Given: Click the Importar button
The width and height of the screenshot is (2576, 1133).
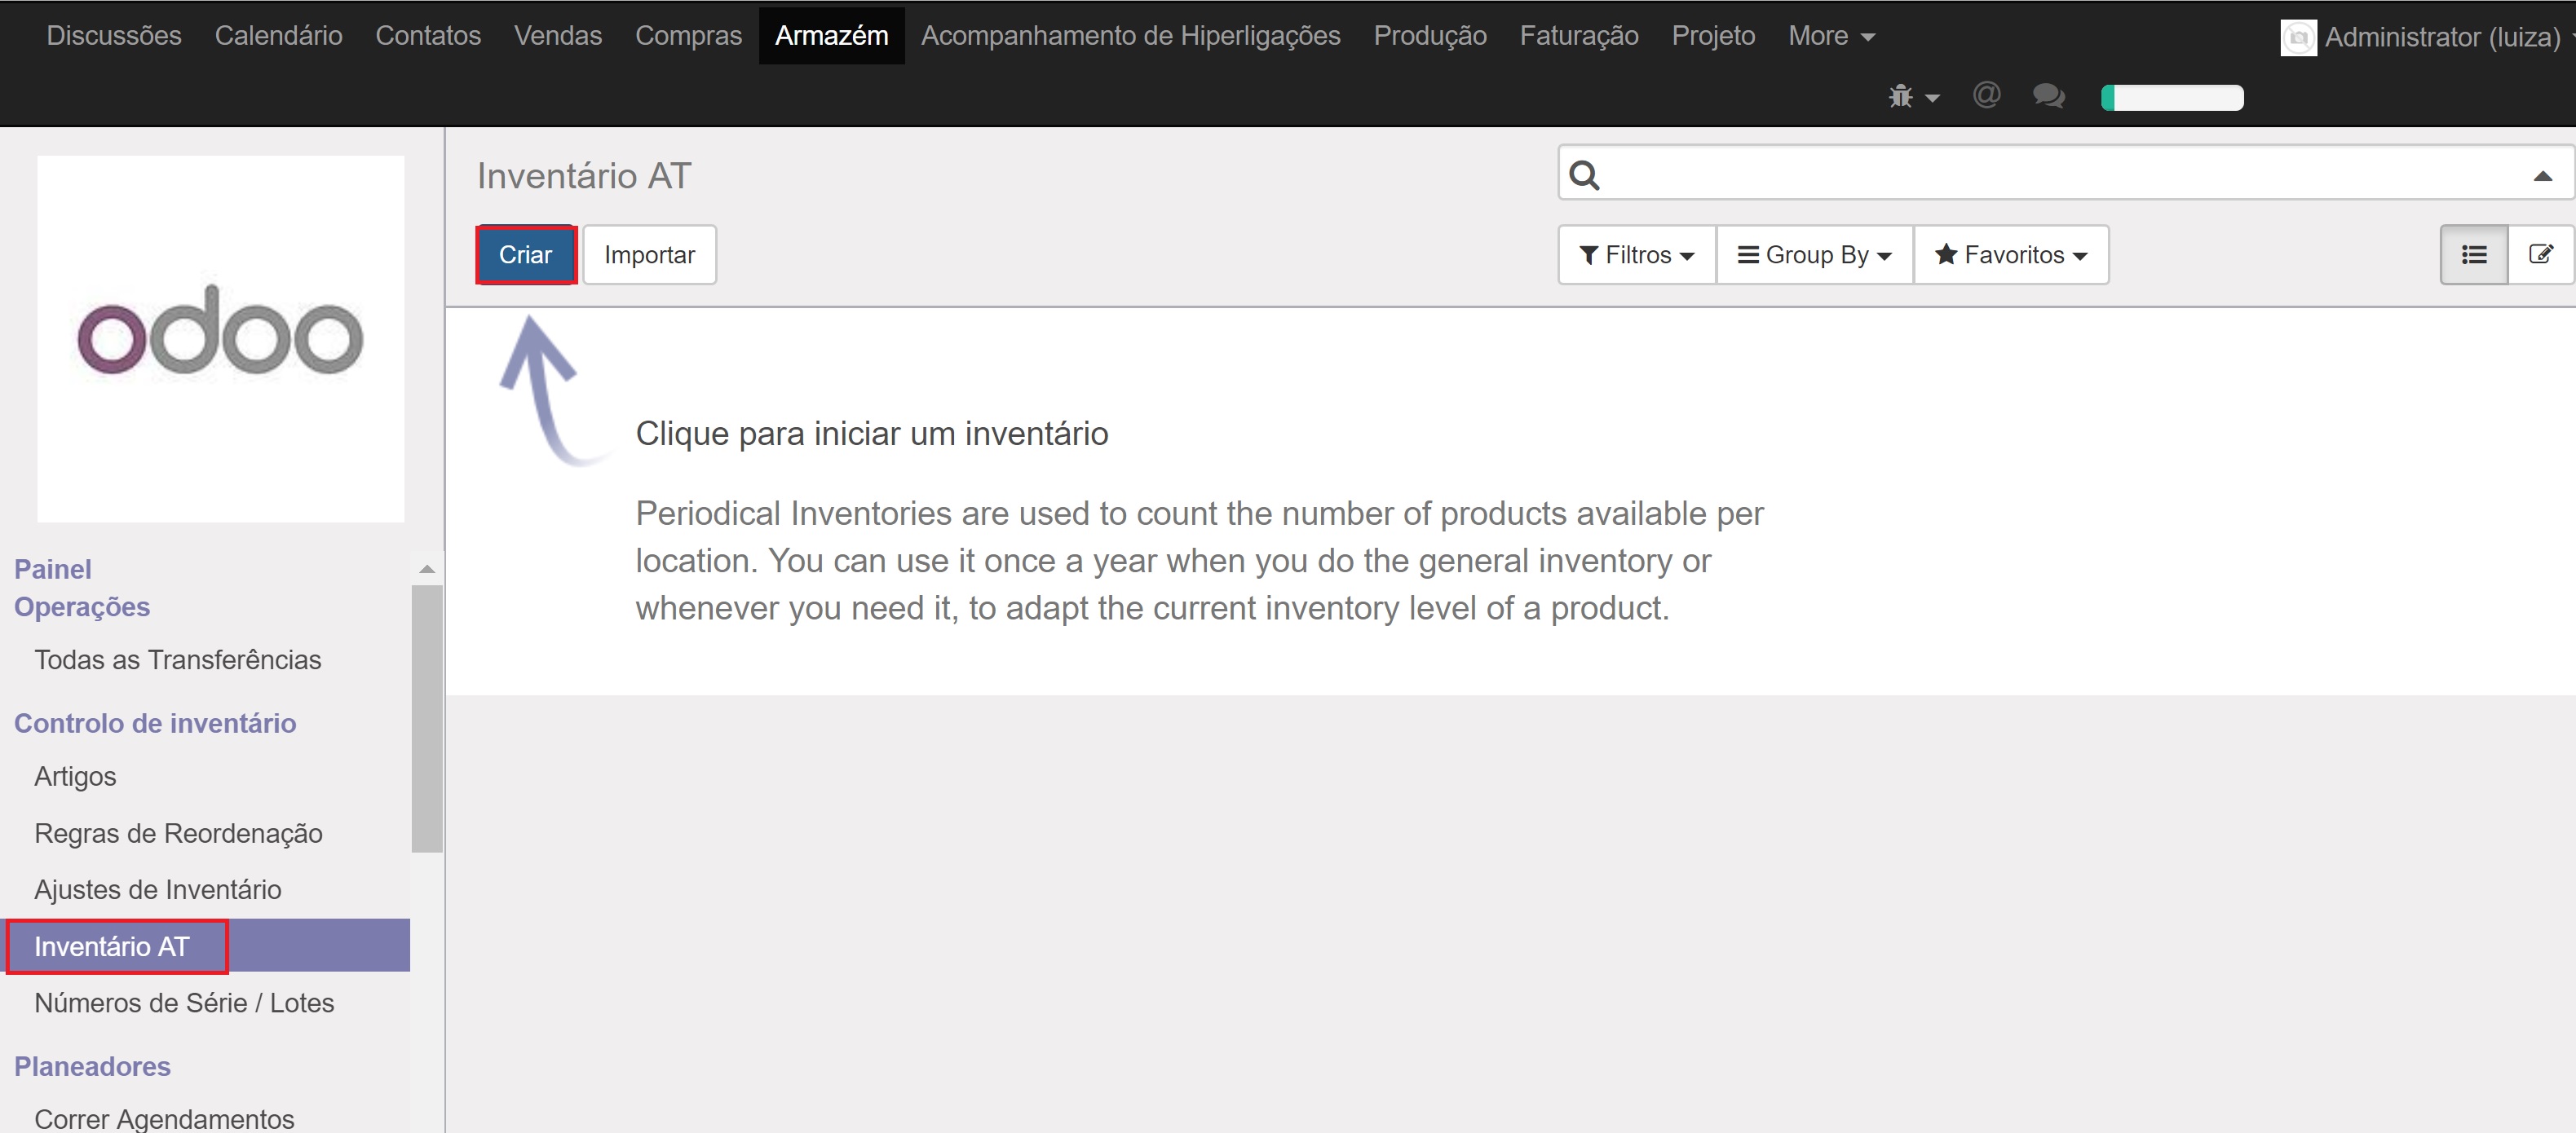Looking at the screenshot, I should 649,255.
